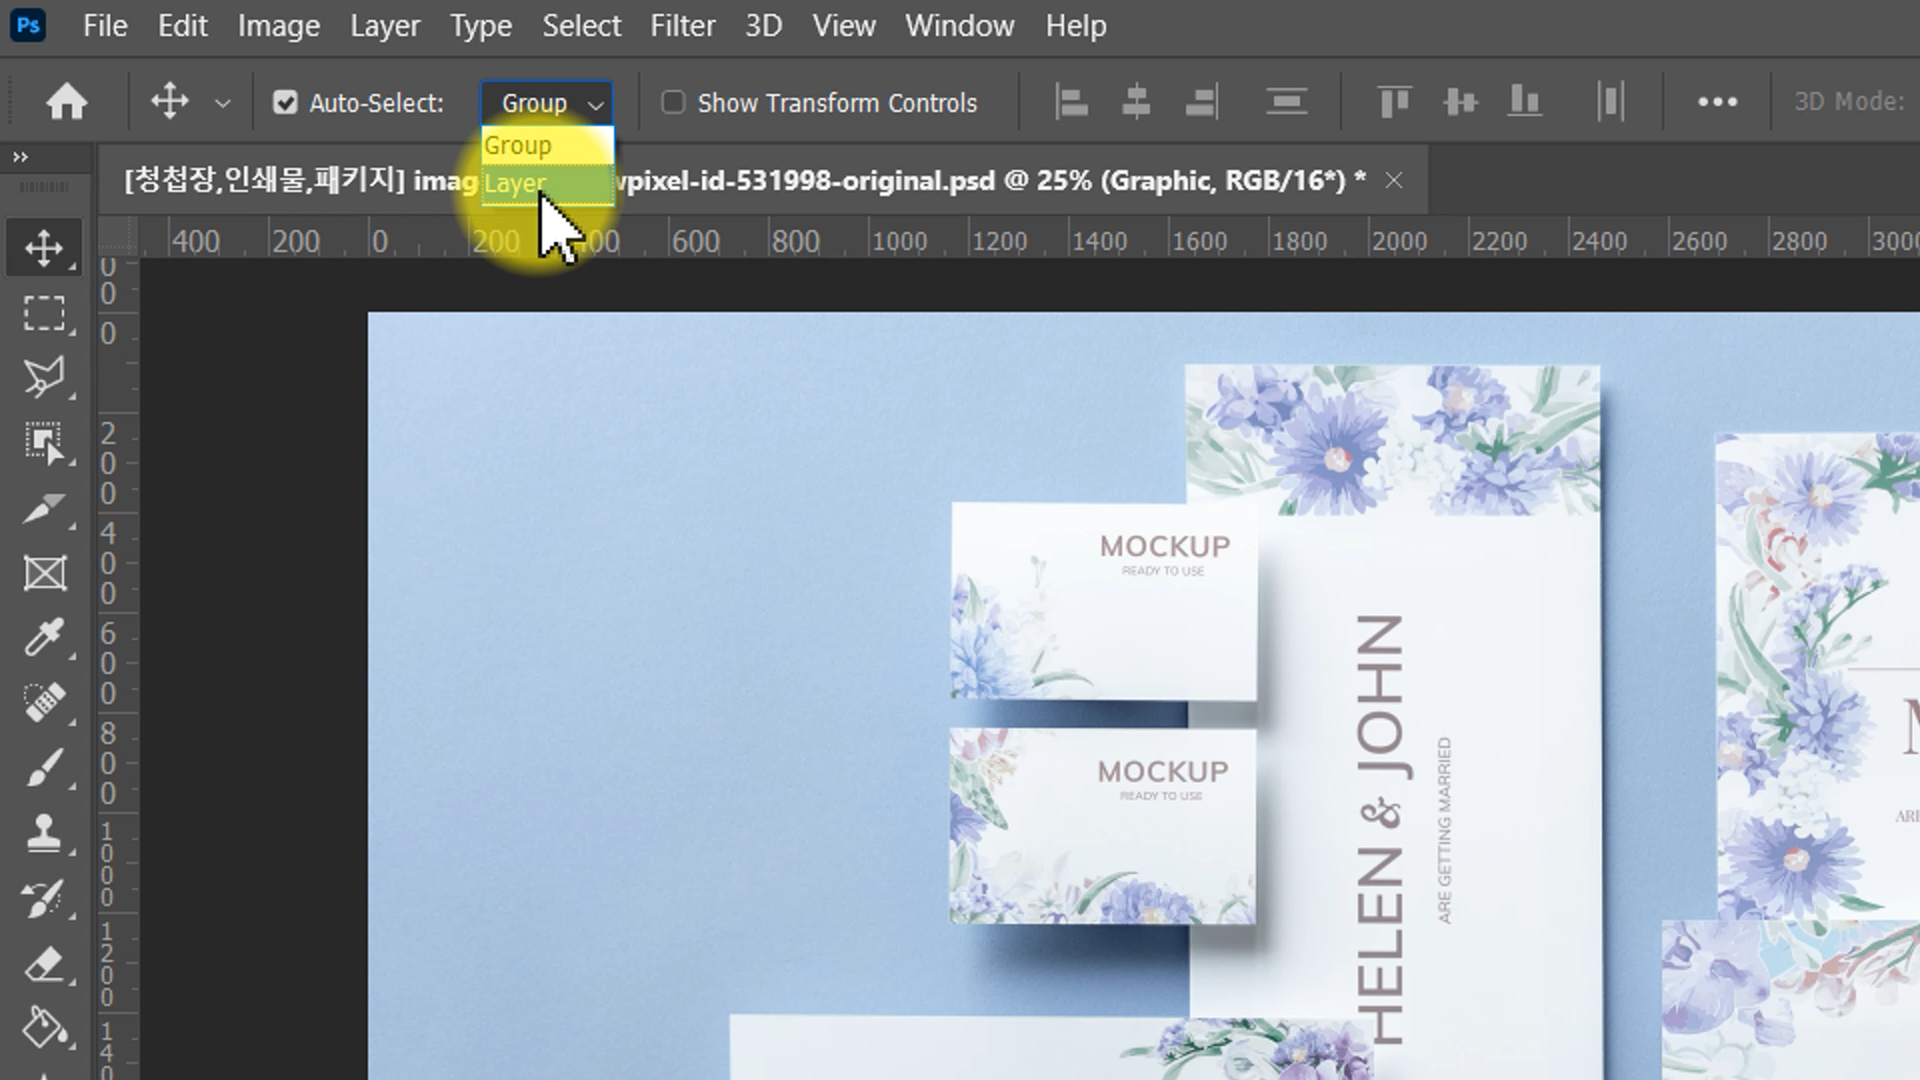Close the psd document tab
This screenshot has width=1920, height=1080.
click(1393, 181)
